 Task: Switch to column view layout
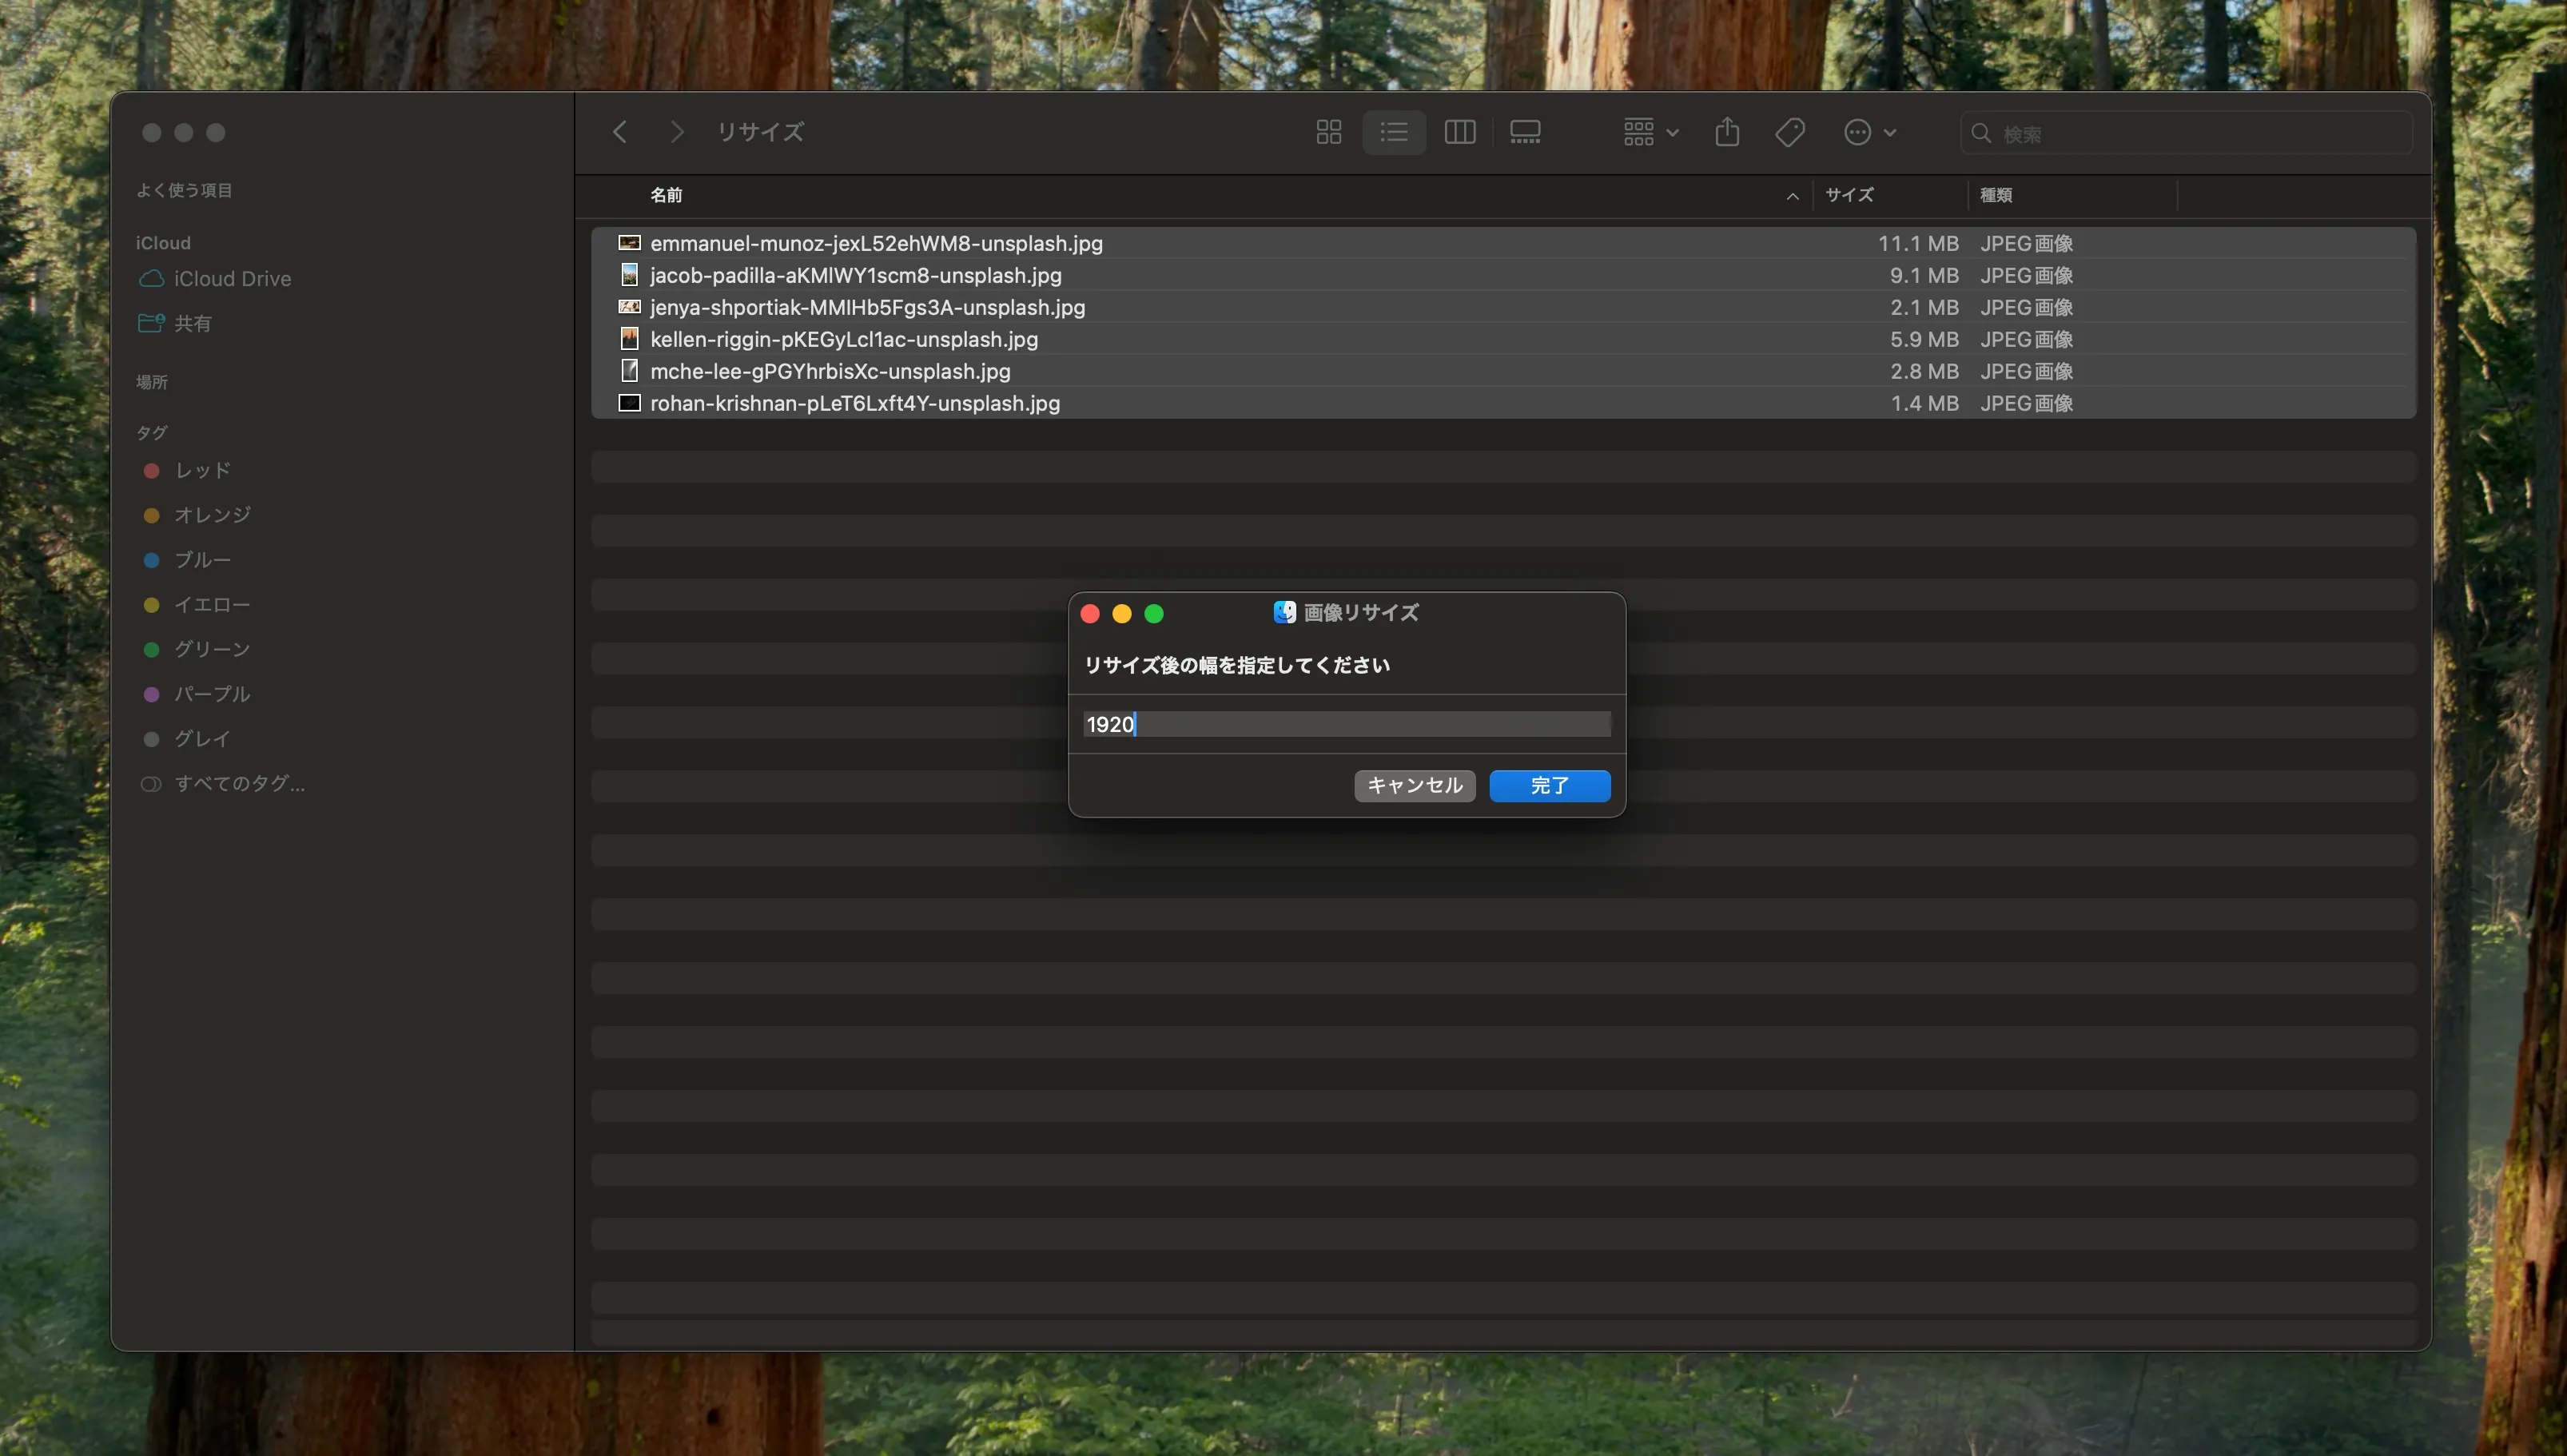pos(1460,132)
